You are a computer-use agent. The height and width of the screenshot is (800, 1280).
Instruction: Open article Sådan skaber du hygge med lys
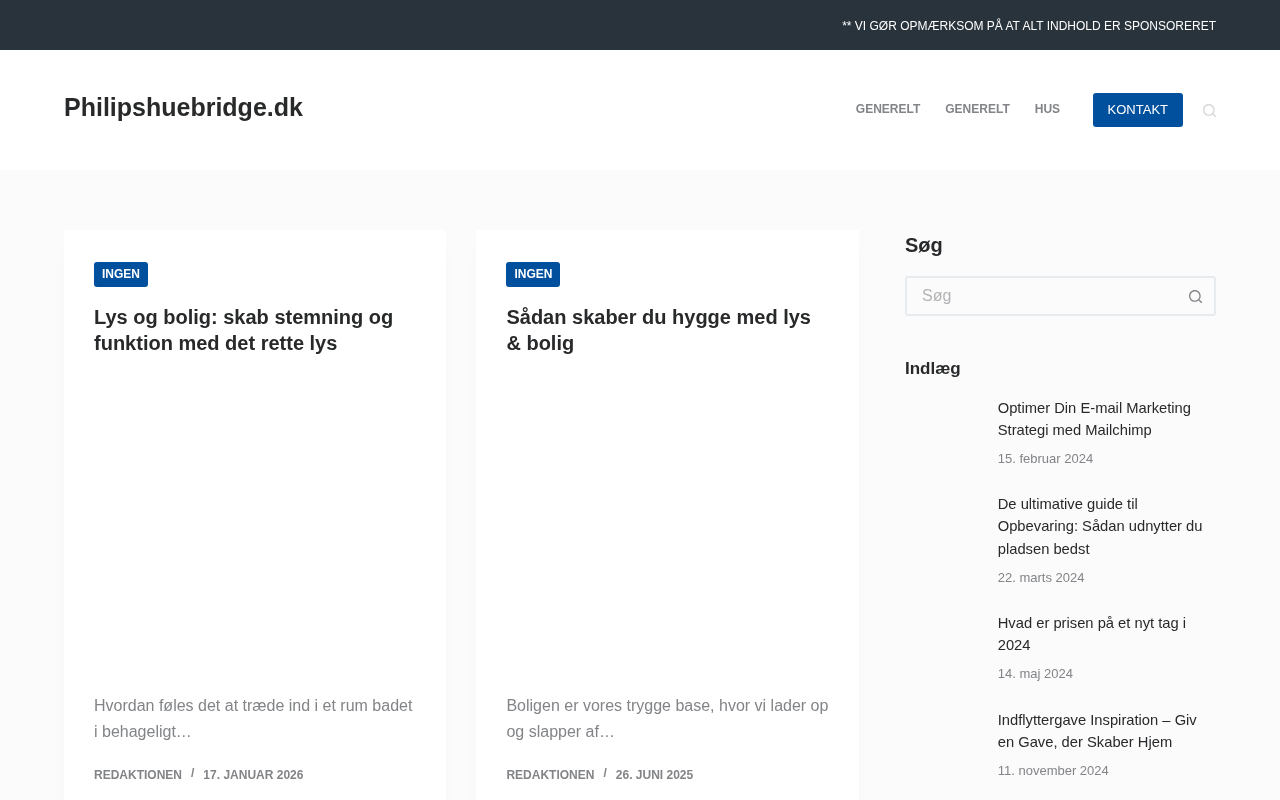tap(658, 330)
